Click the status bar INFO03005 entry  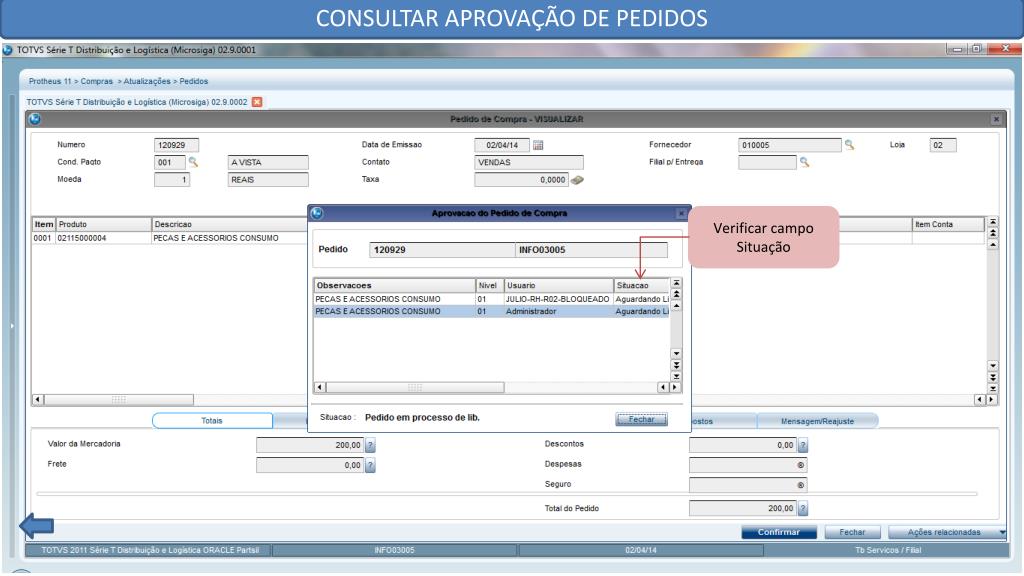point(394,551)
